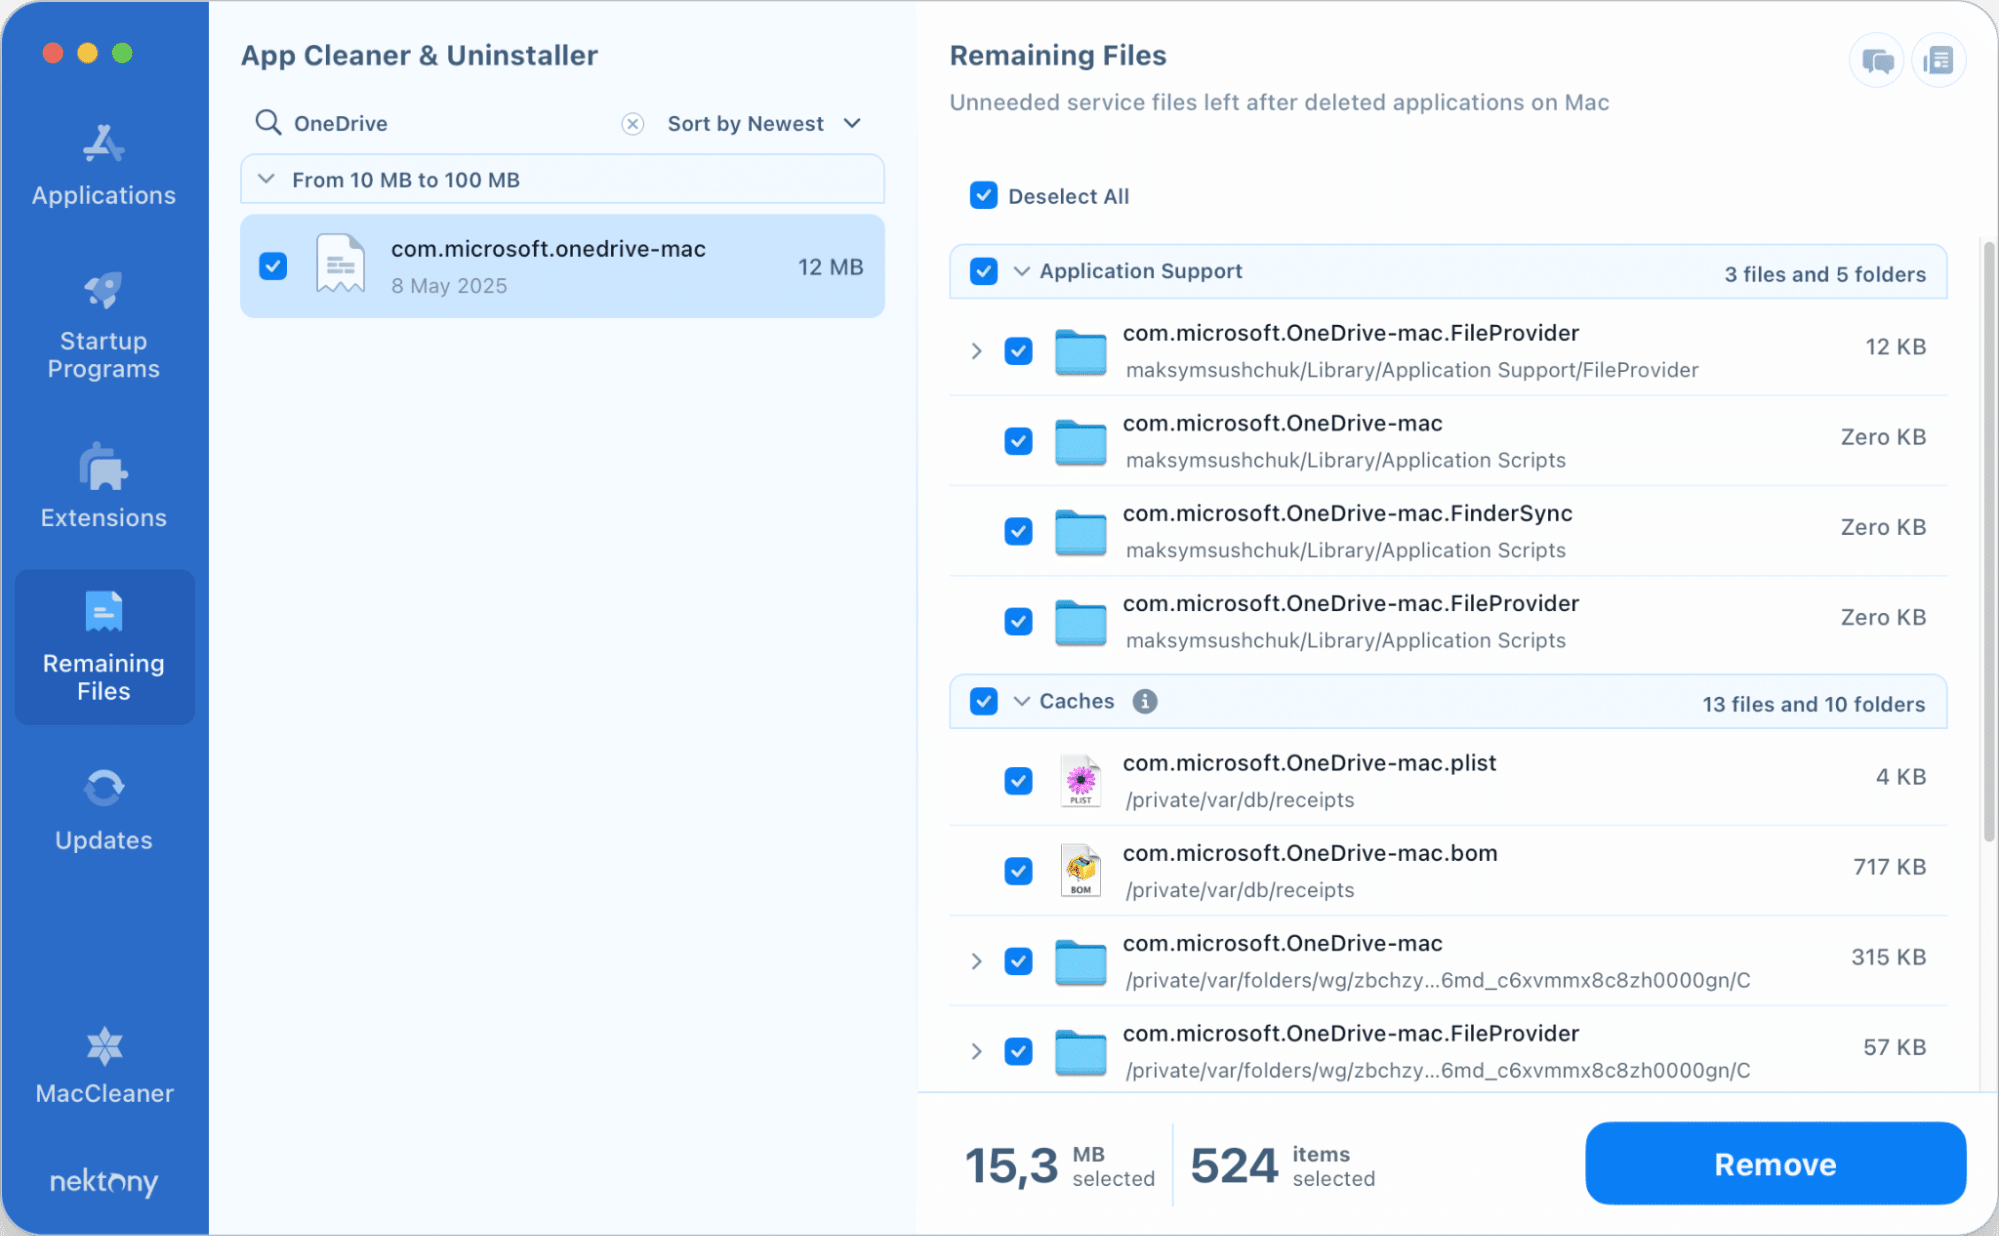The image size is (1999, 1236).
Task: Click the Remove button
Action: [1775, 1163]
